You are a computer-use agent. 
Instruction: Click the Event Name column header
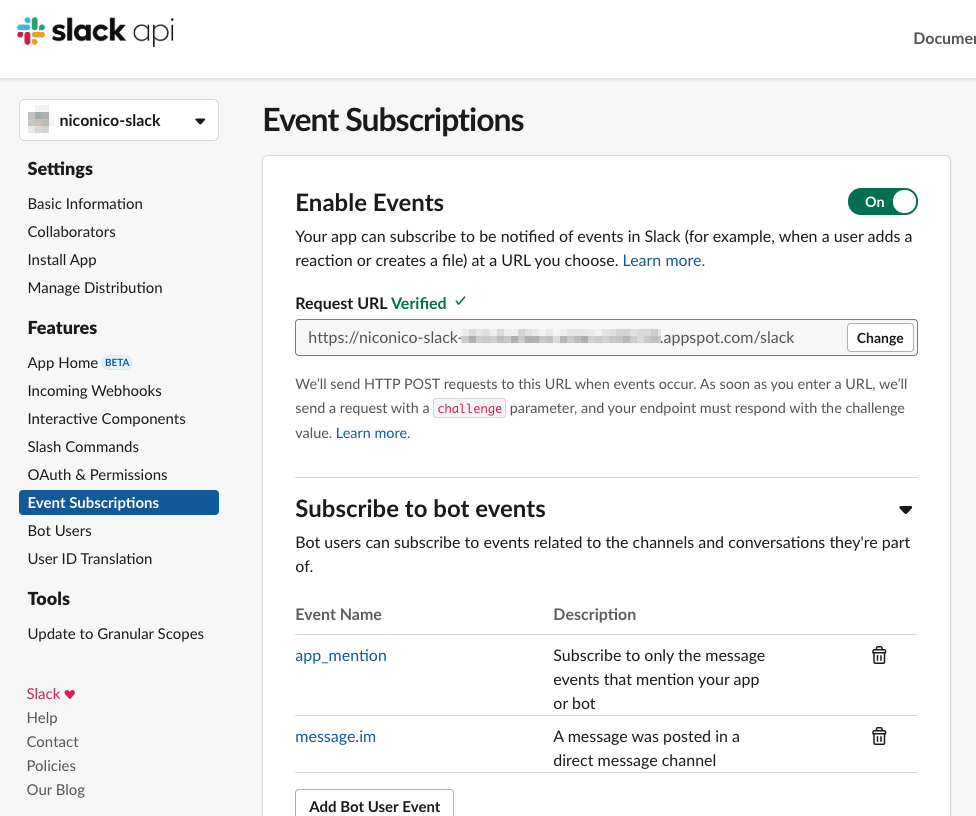(339, 615)
